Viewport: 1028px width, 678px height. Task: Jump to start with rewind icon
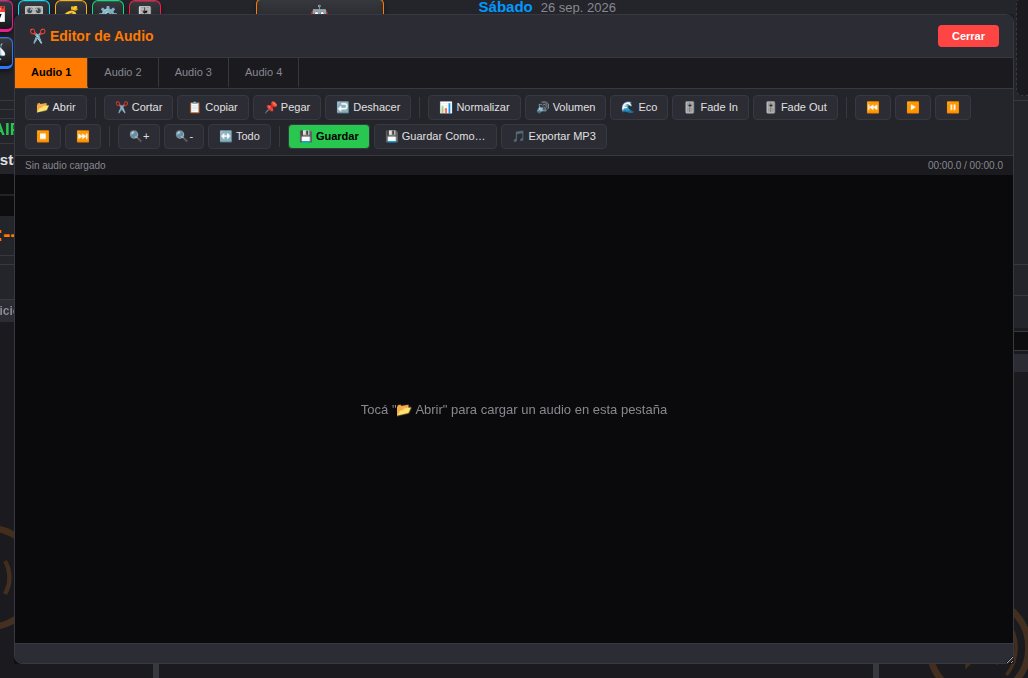(x=873, y=108)
